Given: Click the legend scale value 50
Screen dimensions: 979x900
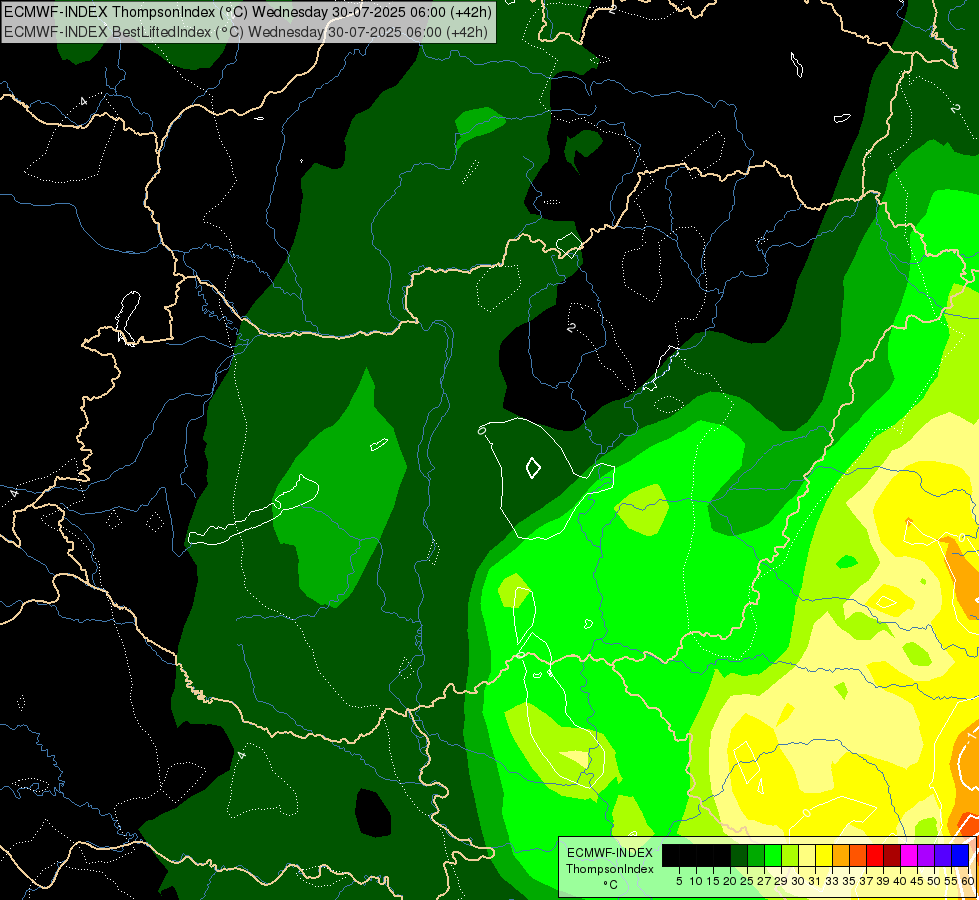Looking at the screenshot, I should [x=934, y=881].
